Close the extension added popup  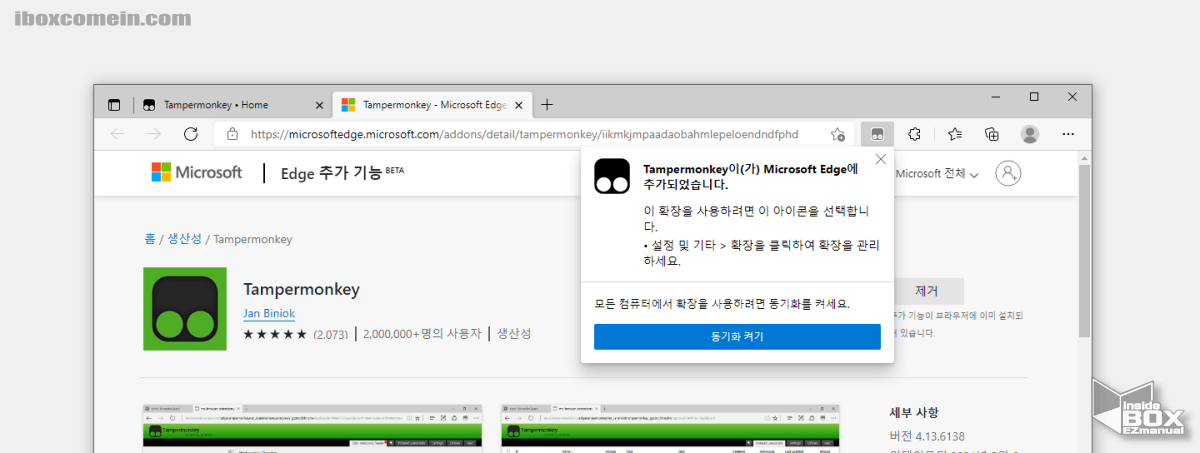point(880,159)
